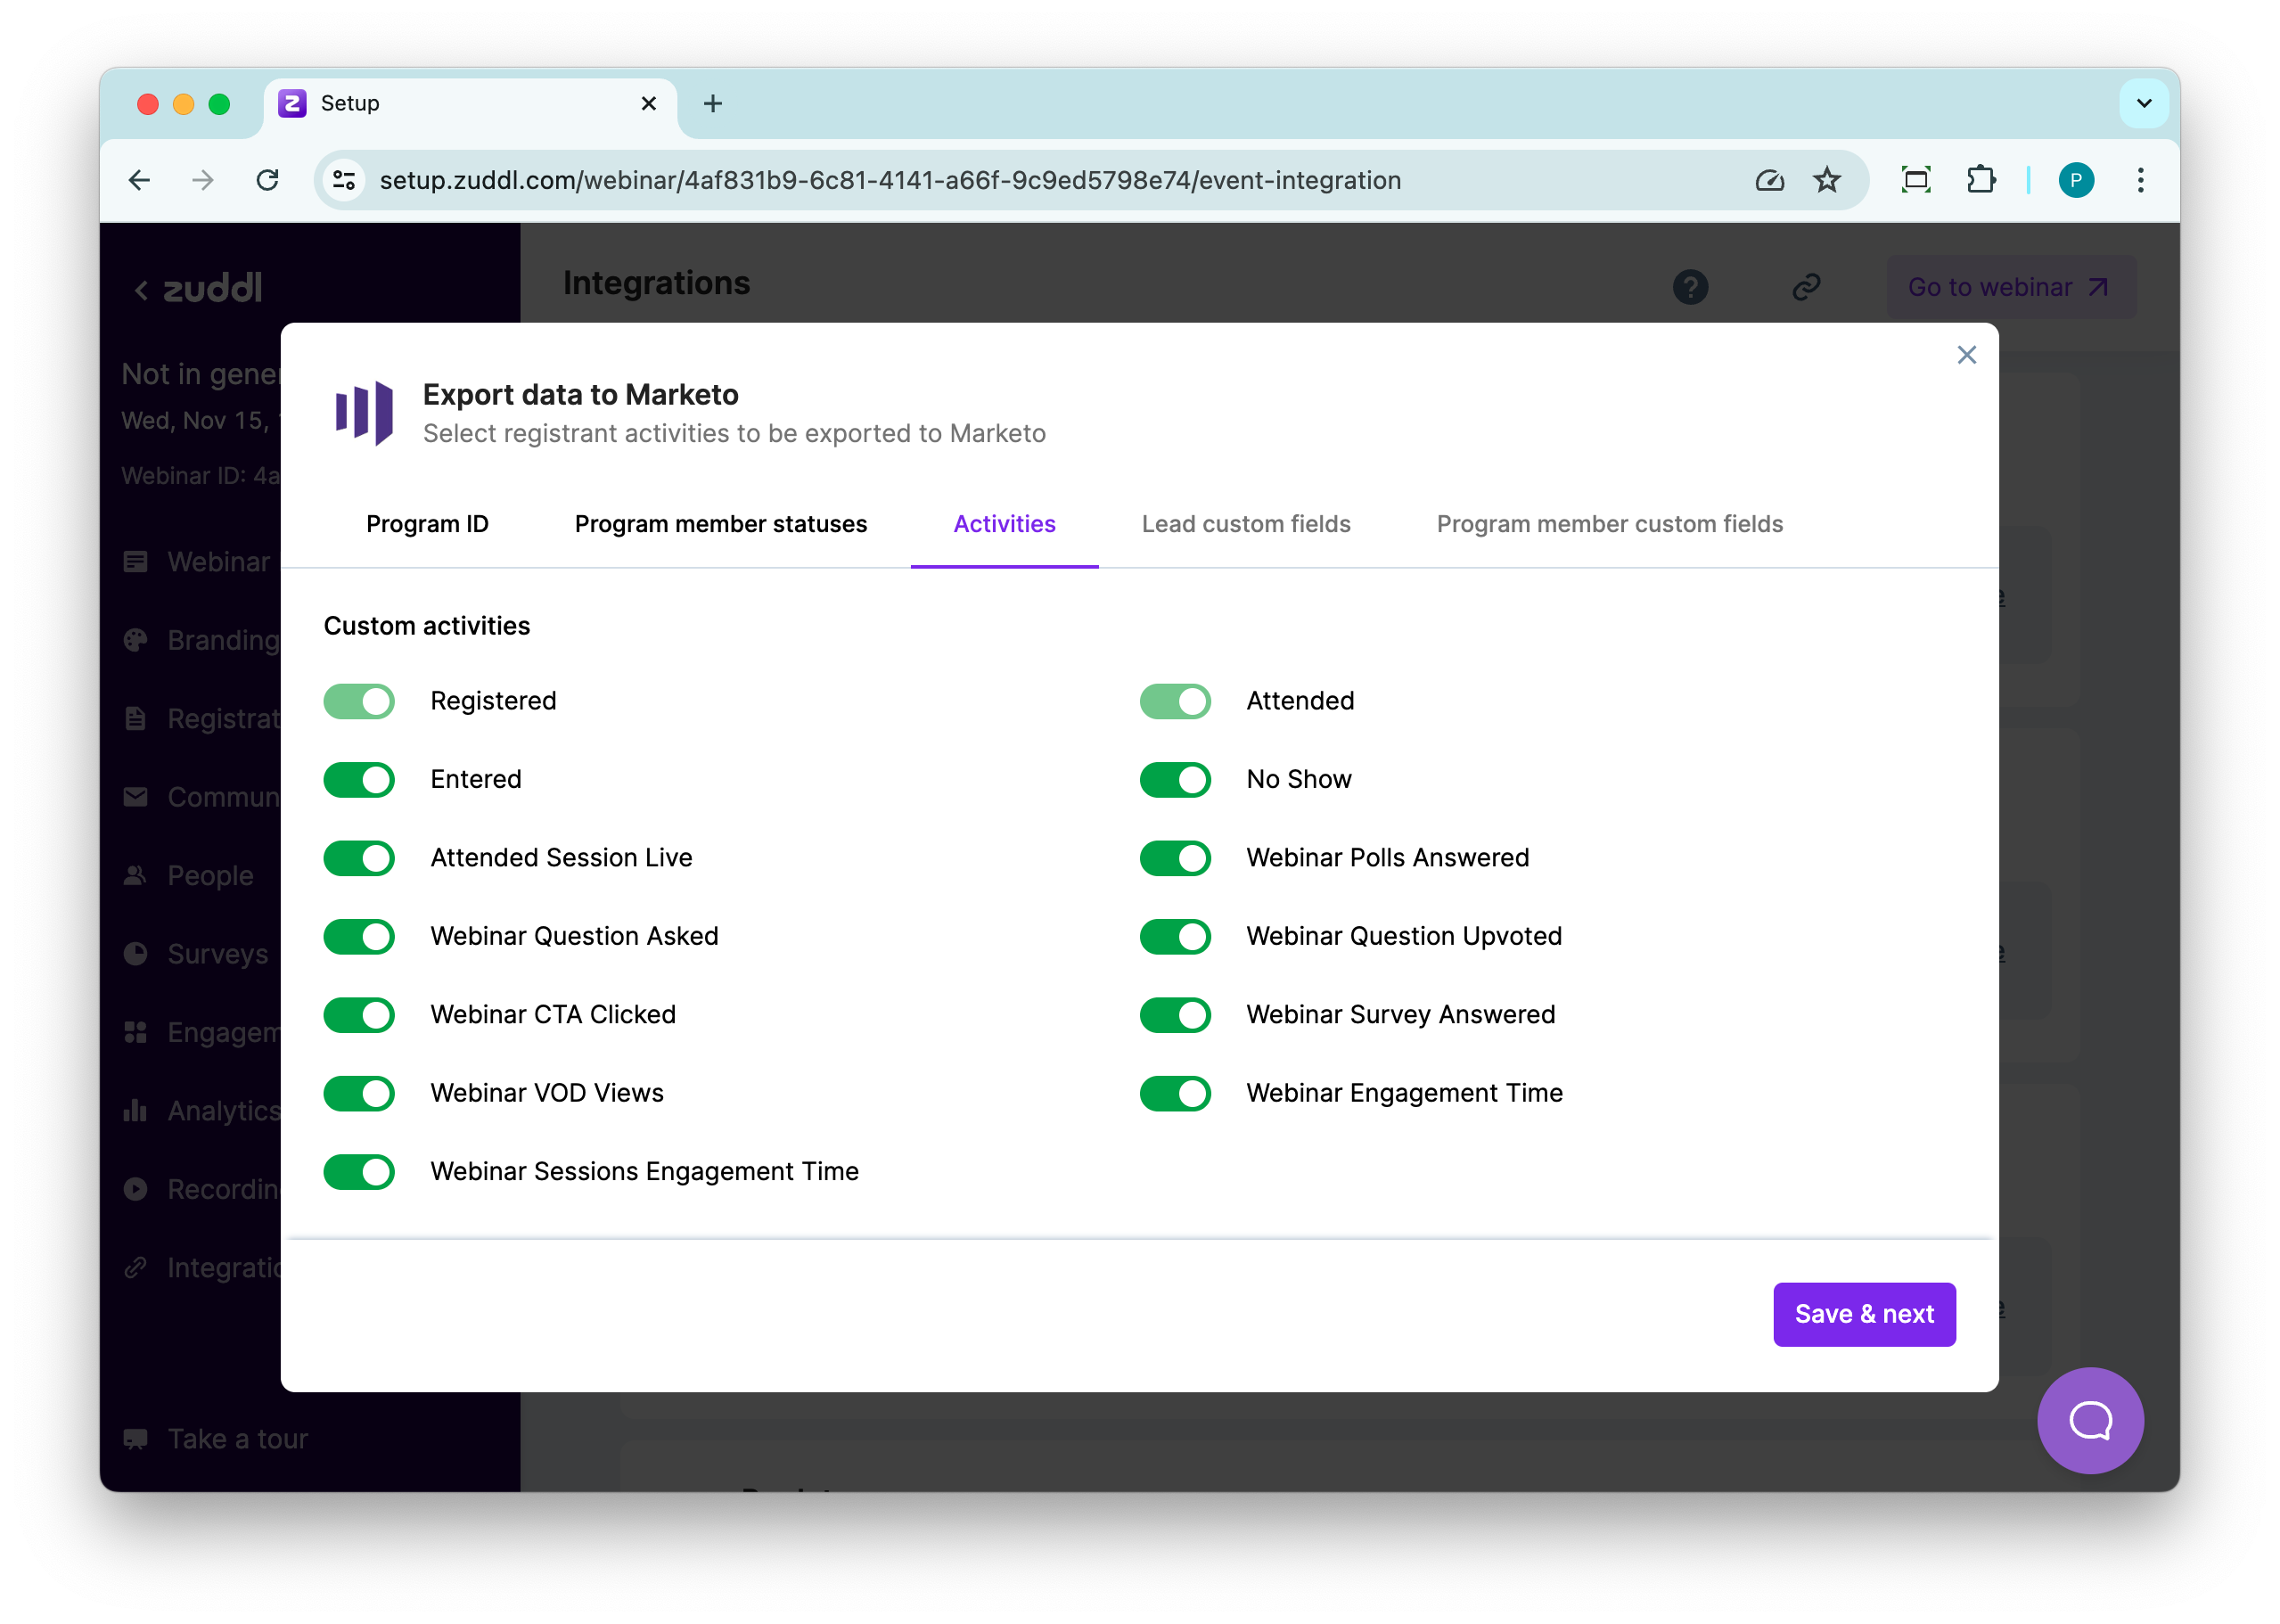Screen dimensions: 2280x1624
Task: Switch to Program member statuses tab
Action: tap(720, 524)
